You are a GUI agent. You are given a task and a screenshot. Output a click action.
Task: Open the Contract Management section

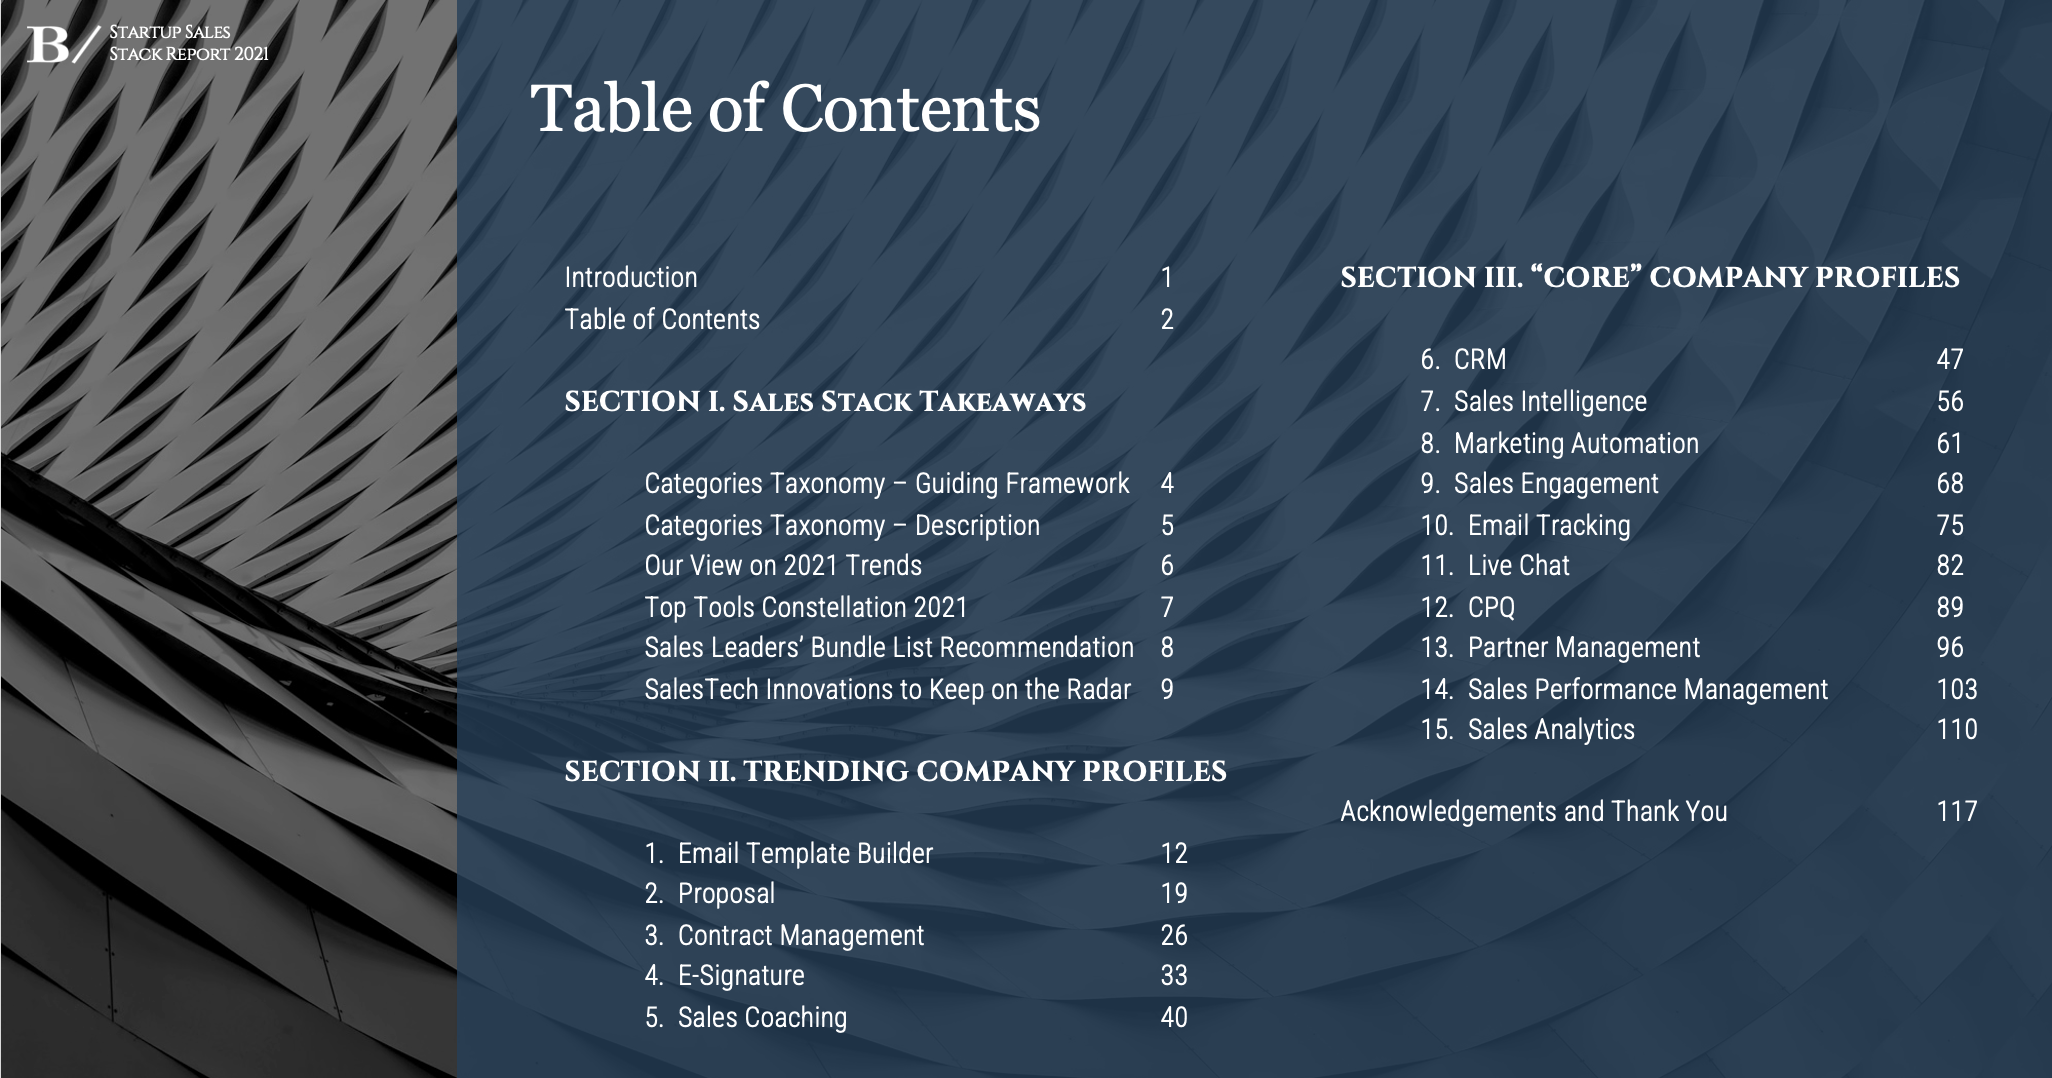click(800, 936)
